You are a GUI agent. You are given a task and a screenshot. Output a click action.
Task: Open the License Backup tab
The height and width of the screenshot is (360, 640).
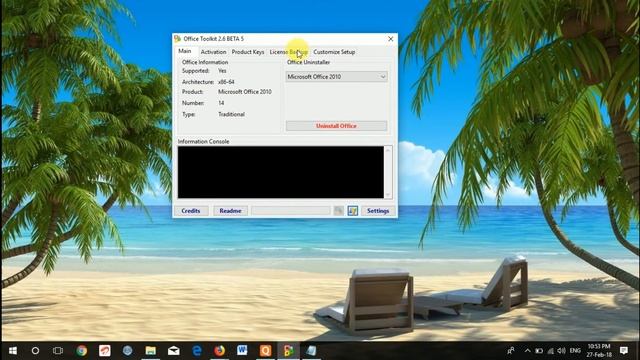click(289, 52)
